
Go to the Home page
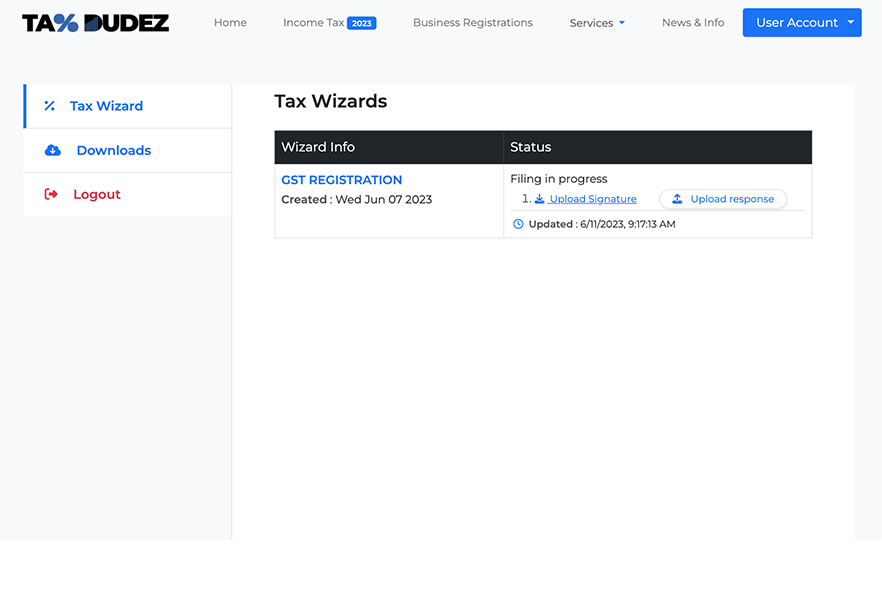coord(230,23)
